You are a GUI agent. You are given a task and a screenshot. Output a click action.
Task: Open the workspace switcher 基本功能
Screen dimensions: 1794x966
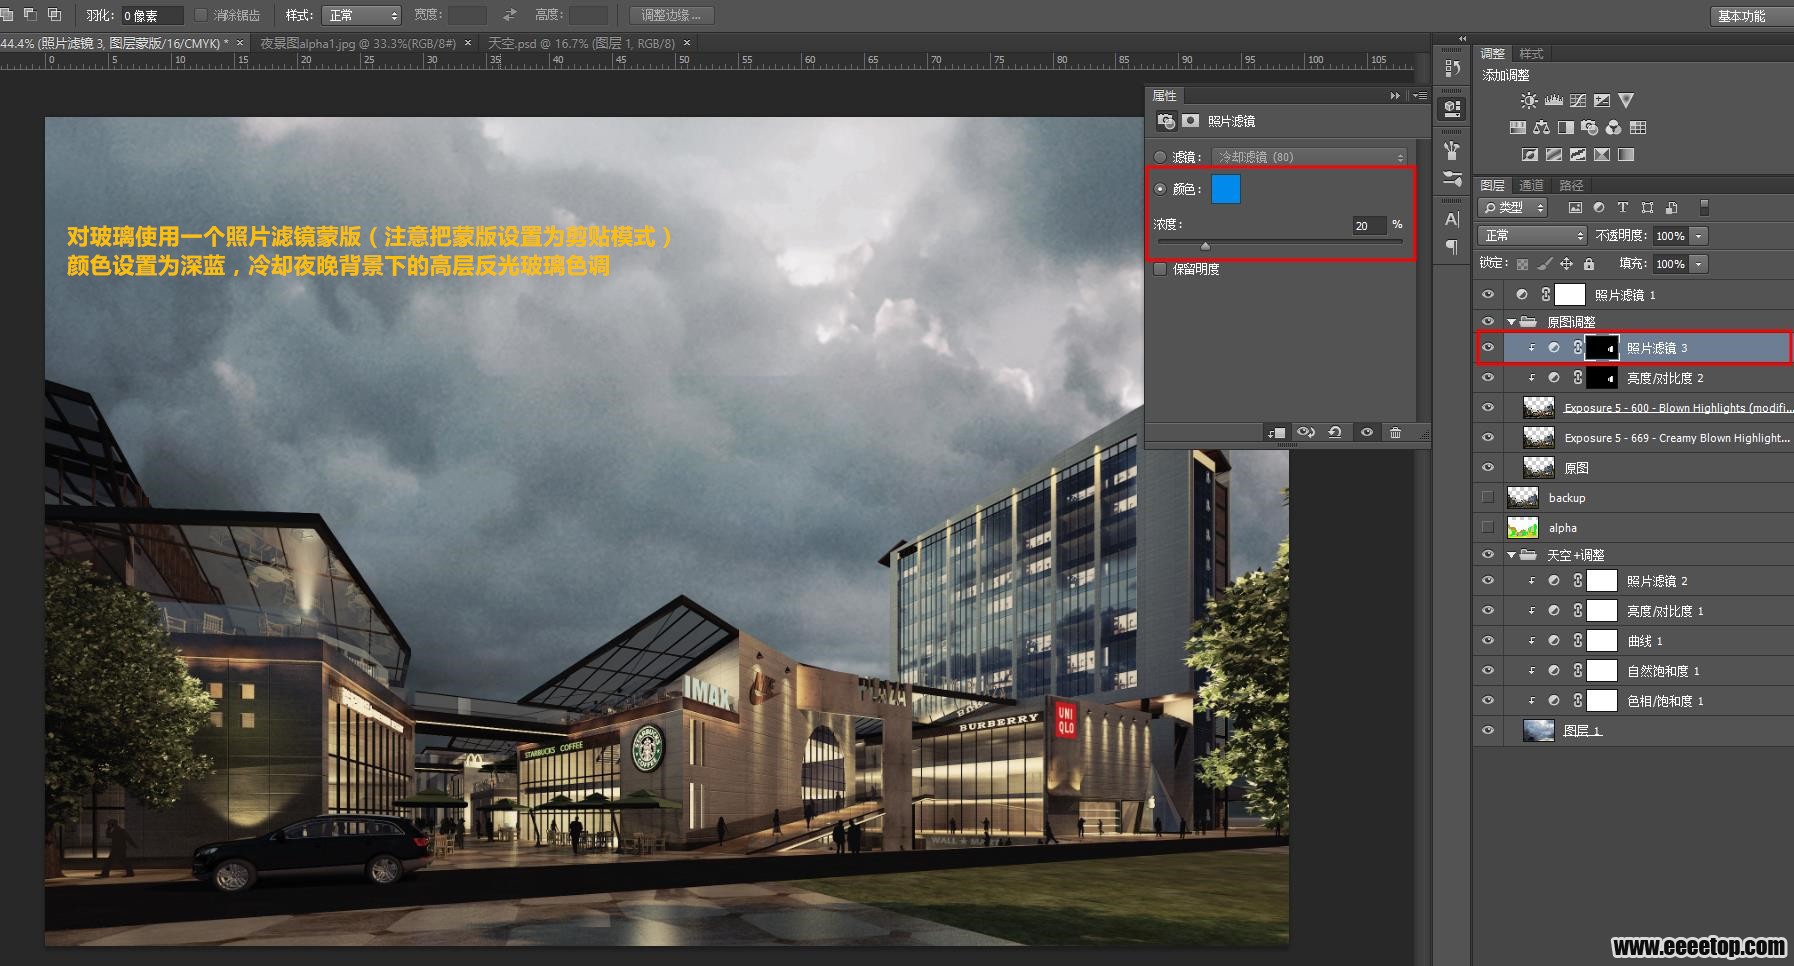(1750, 16)
